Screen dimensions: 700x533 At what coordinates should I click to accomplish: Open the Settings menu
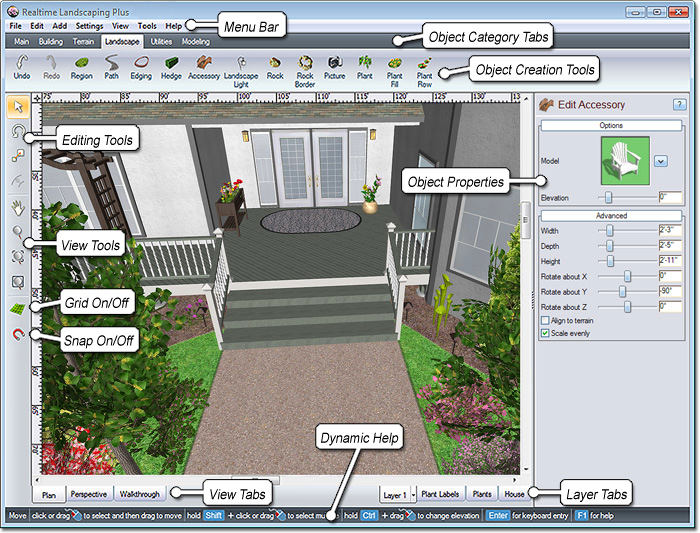pyautogui.click(x=89, y=26)
